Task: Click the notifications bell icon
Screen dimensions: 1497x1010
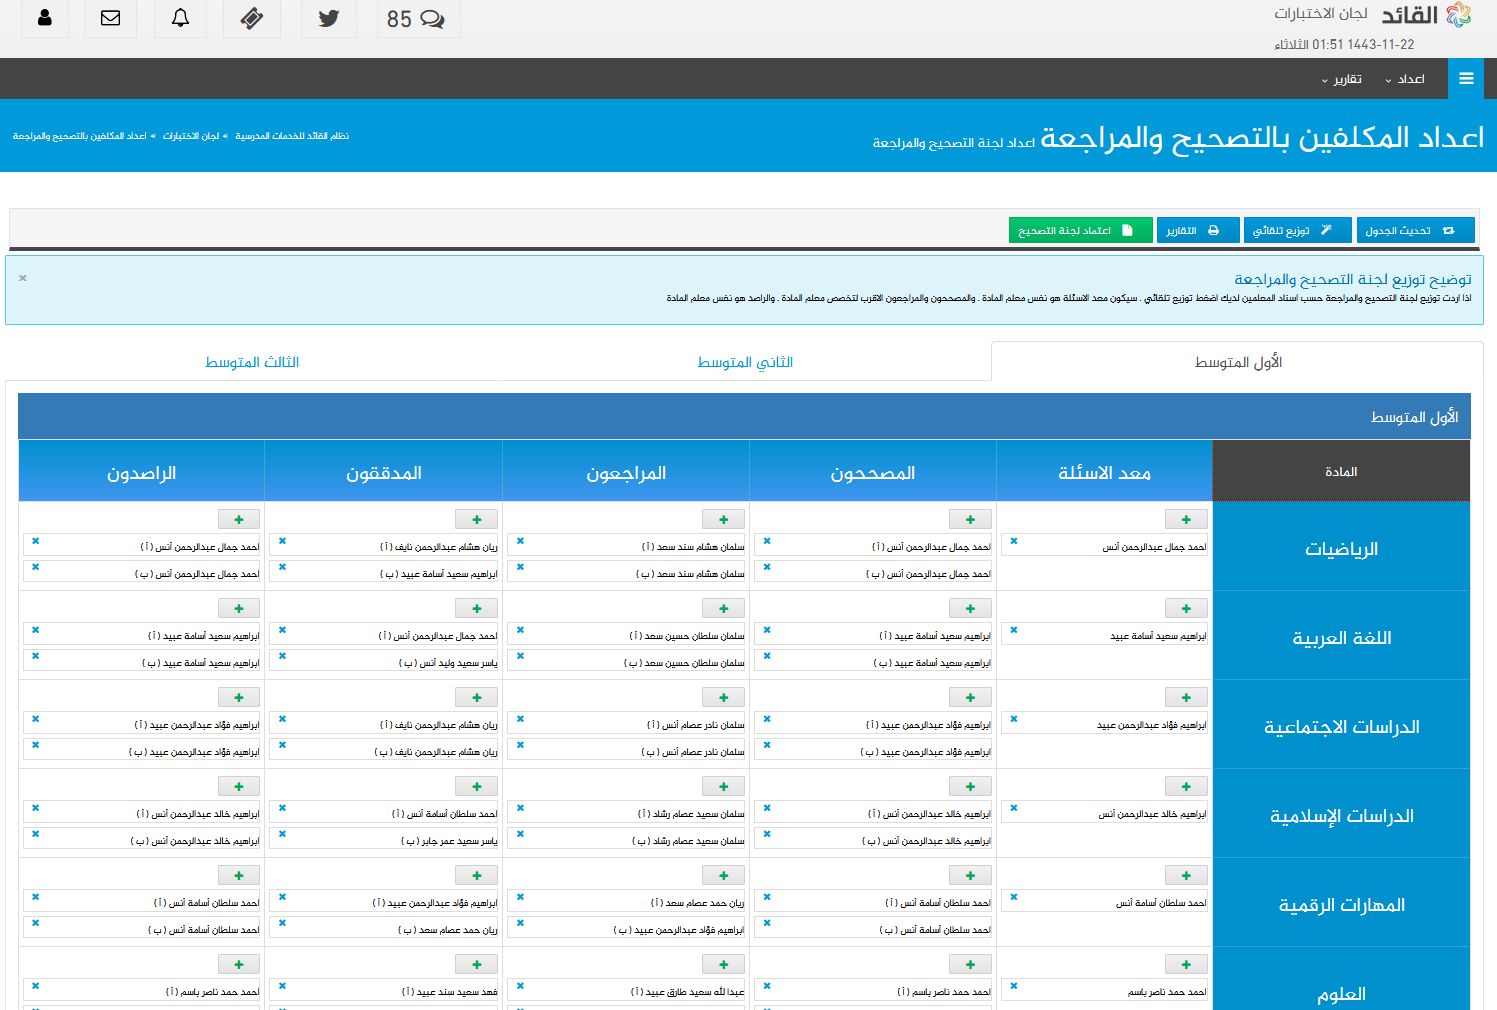Action: pos(180,18)
